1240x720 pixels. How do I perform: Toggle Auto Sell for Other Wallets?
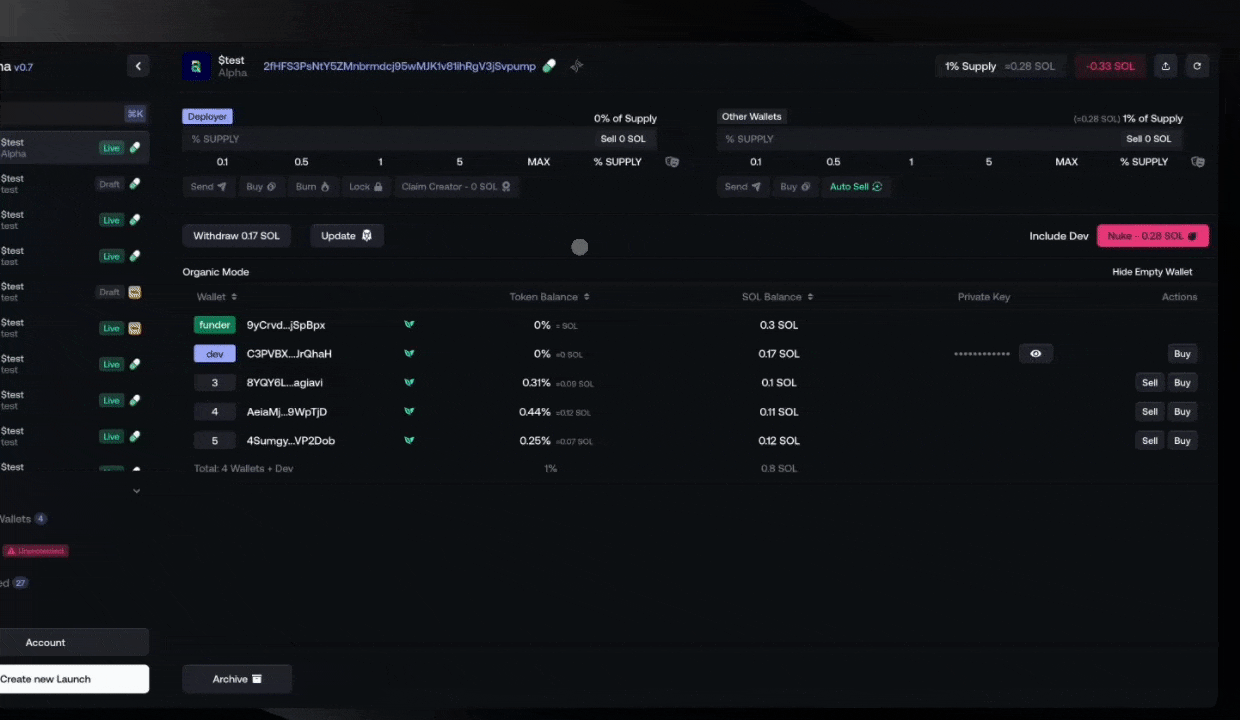(x=855, y=187)
